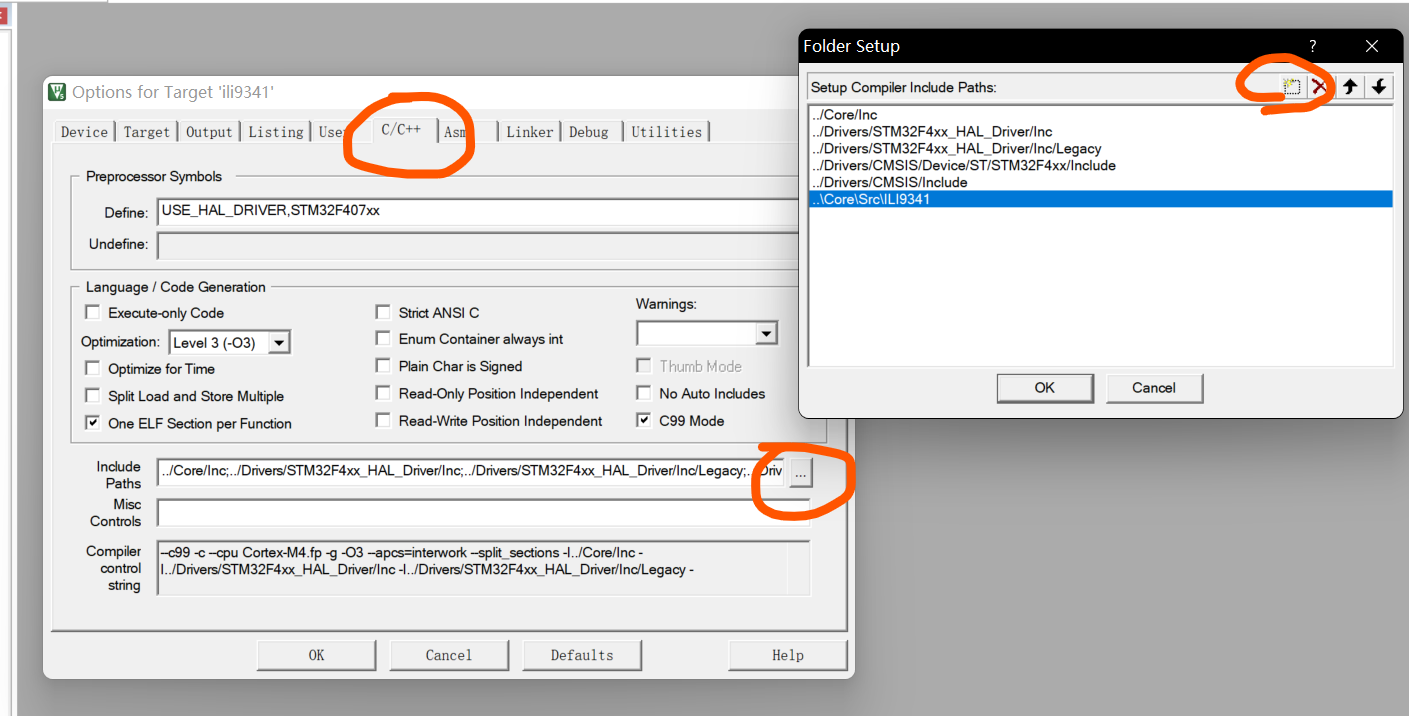Click the Move Up arrow icon
1409x716 pixels.
click(x=1350, y=87)
